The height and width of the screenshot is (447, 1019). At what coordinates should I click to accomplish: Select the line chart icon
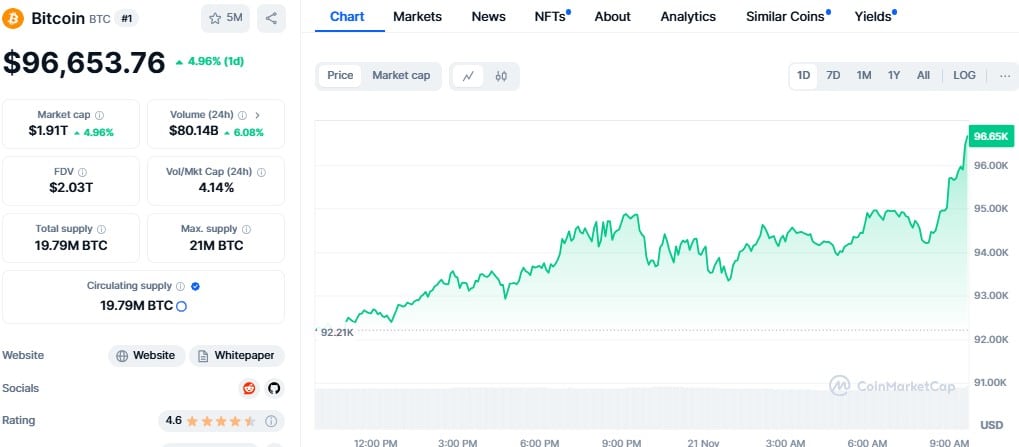point(468,76)
